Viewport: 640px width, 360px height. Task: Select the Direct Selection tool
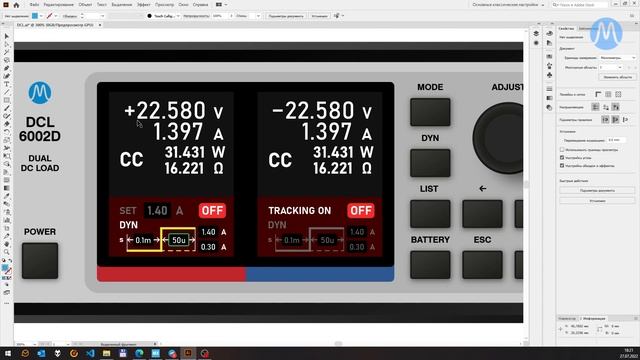7,44
